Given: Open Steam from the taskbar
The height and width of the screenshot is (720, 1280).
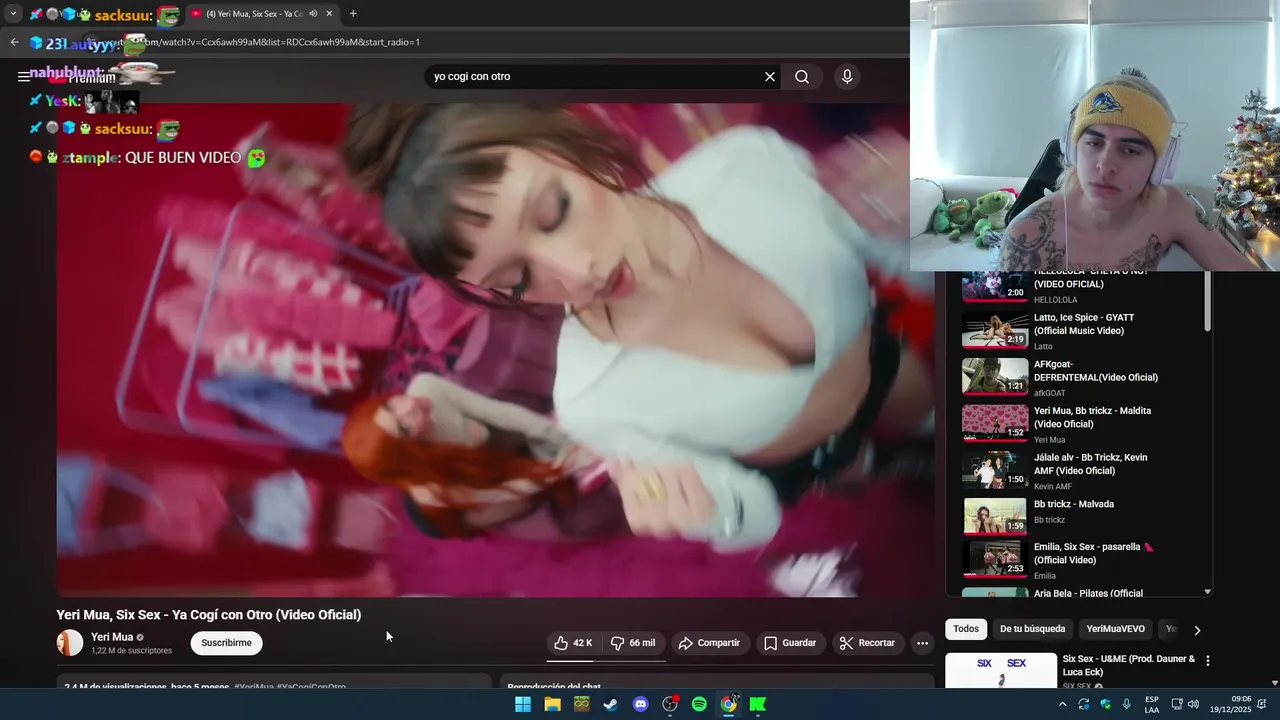Looking at the screenshot, I should pos(610,704).
